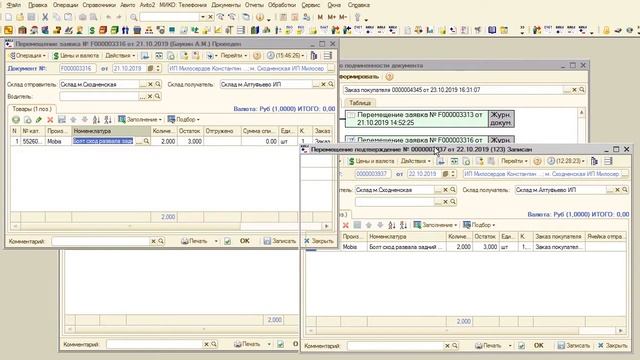The image size is (640, 360).
Task: Click date stepper beside 21.10.2019 in request window
Action: pos(158,69)
